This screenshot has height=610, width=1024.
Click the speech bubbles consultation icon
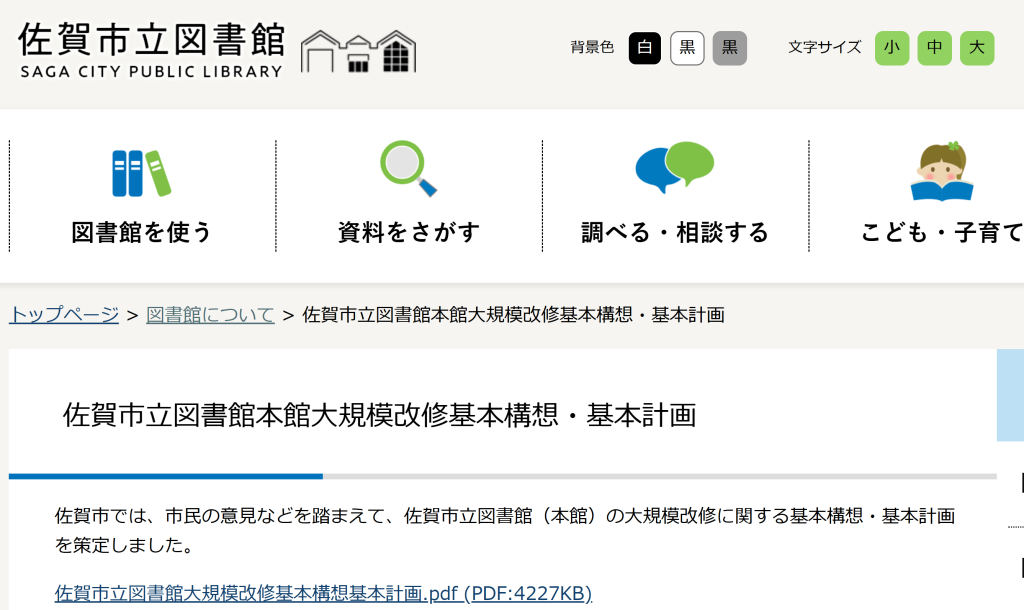[675, 167]
